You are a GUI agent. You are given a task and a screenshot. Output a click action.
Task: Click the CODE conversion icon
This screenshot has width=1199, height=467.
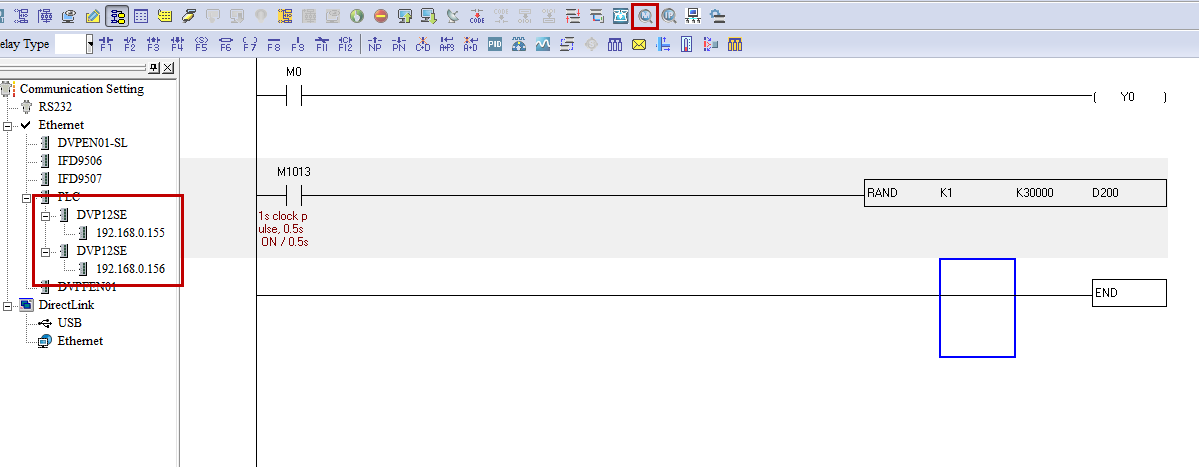tap(477, 16)
